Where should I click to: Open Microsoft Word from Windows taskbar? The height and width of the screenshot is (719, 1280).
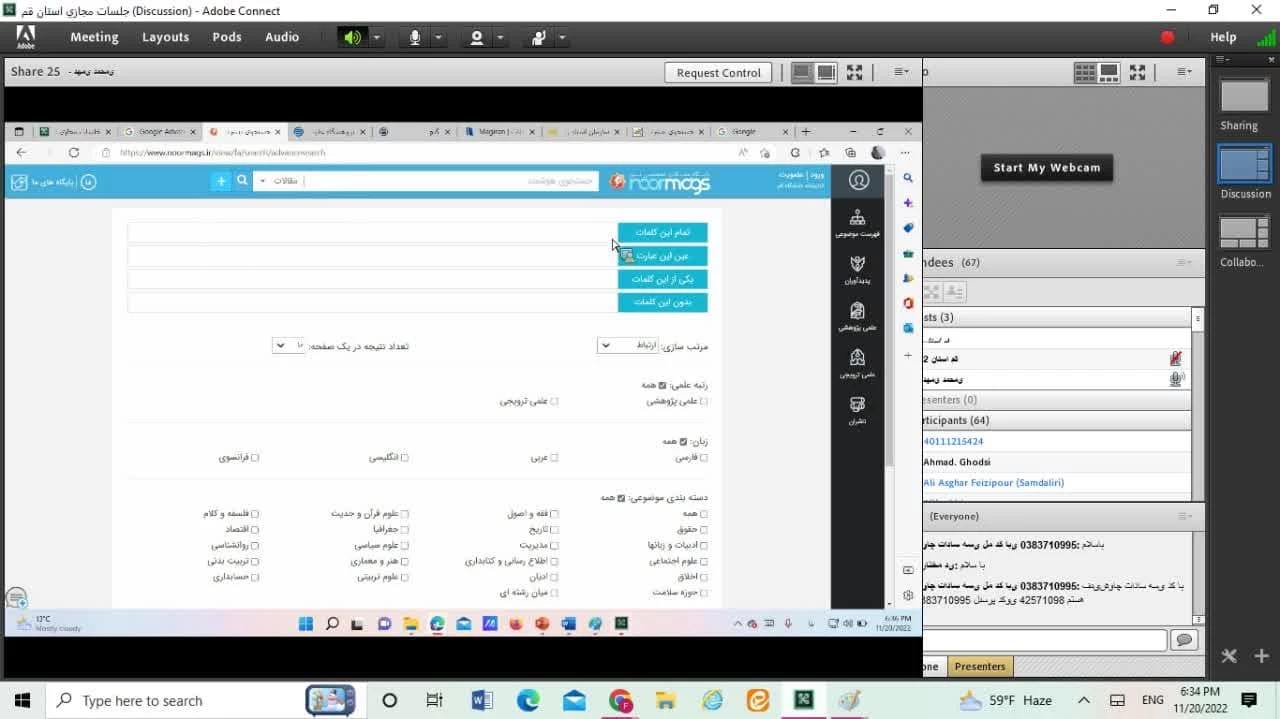tap(482, 700)
